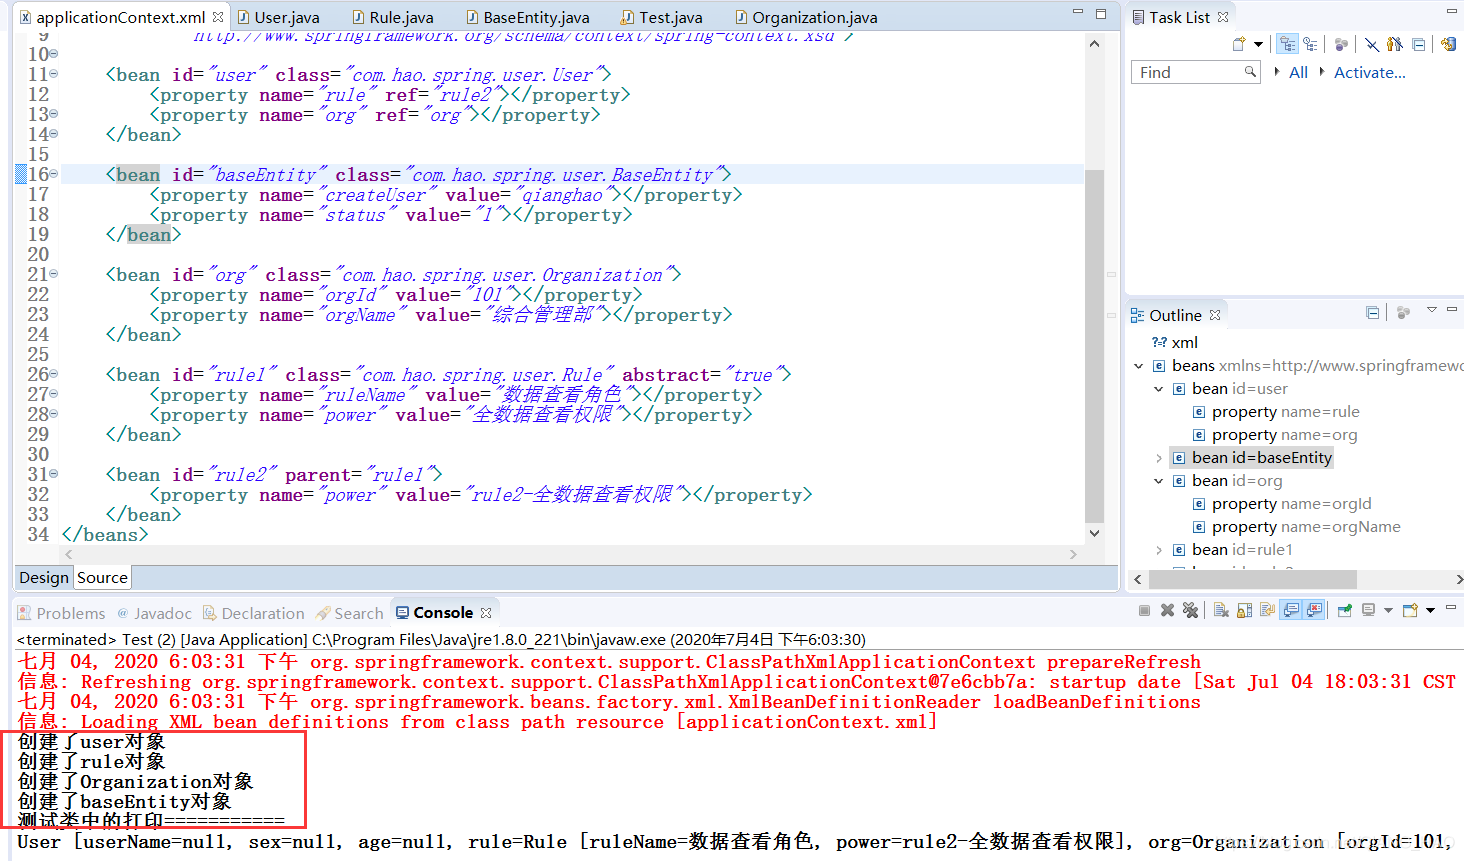Open the Activate... task link
This screenshot has width=1464, height=861.
tap(1369, 72)
